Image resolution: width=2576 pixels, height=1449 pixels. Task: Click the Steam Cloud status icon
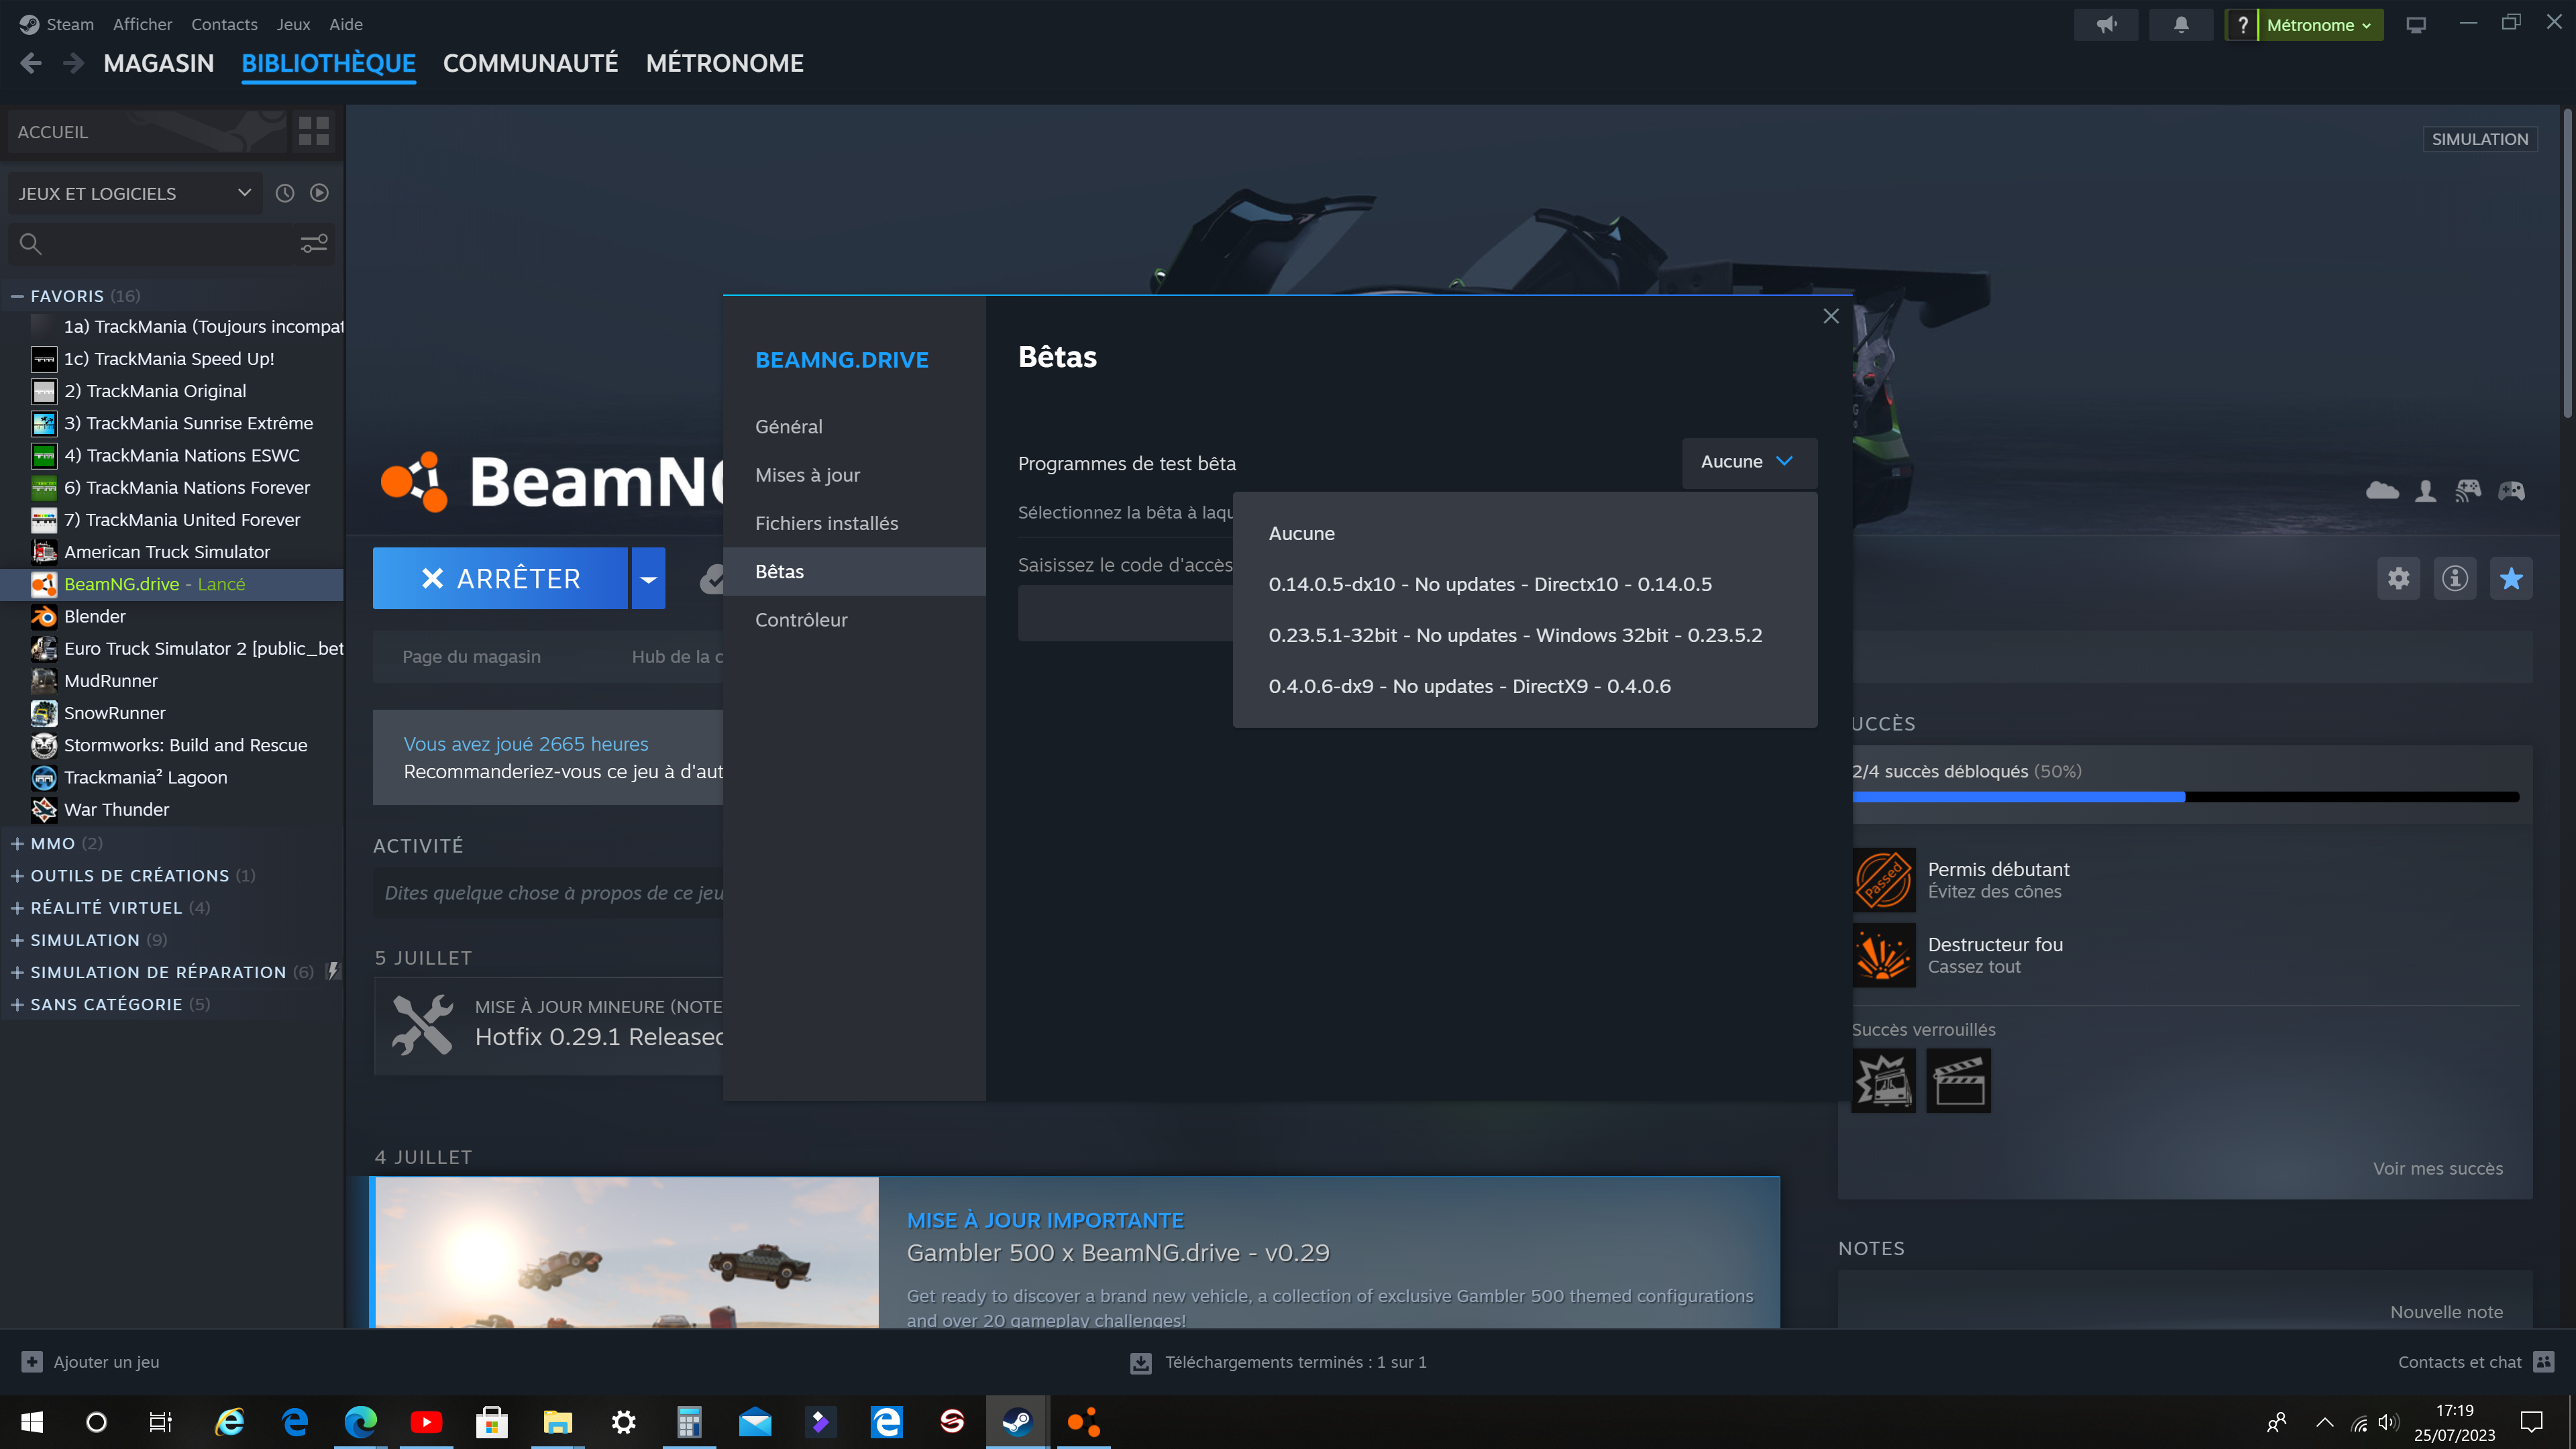[2382, 490]
